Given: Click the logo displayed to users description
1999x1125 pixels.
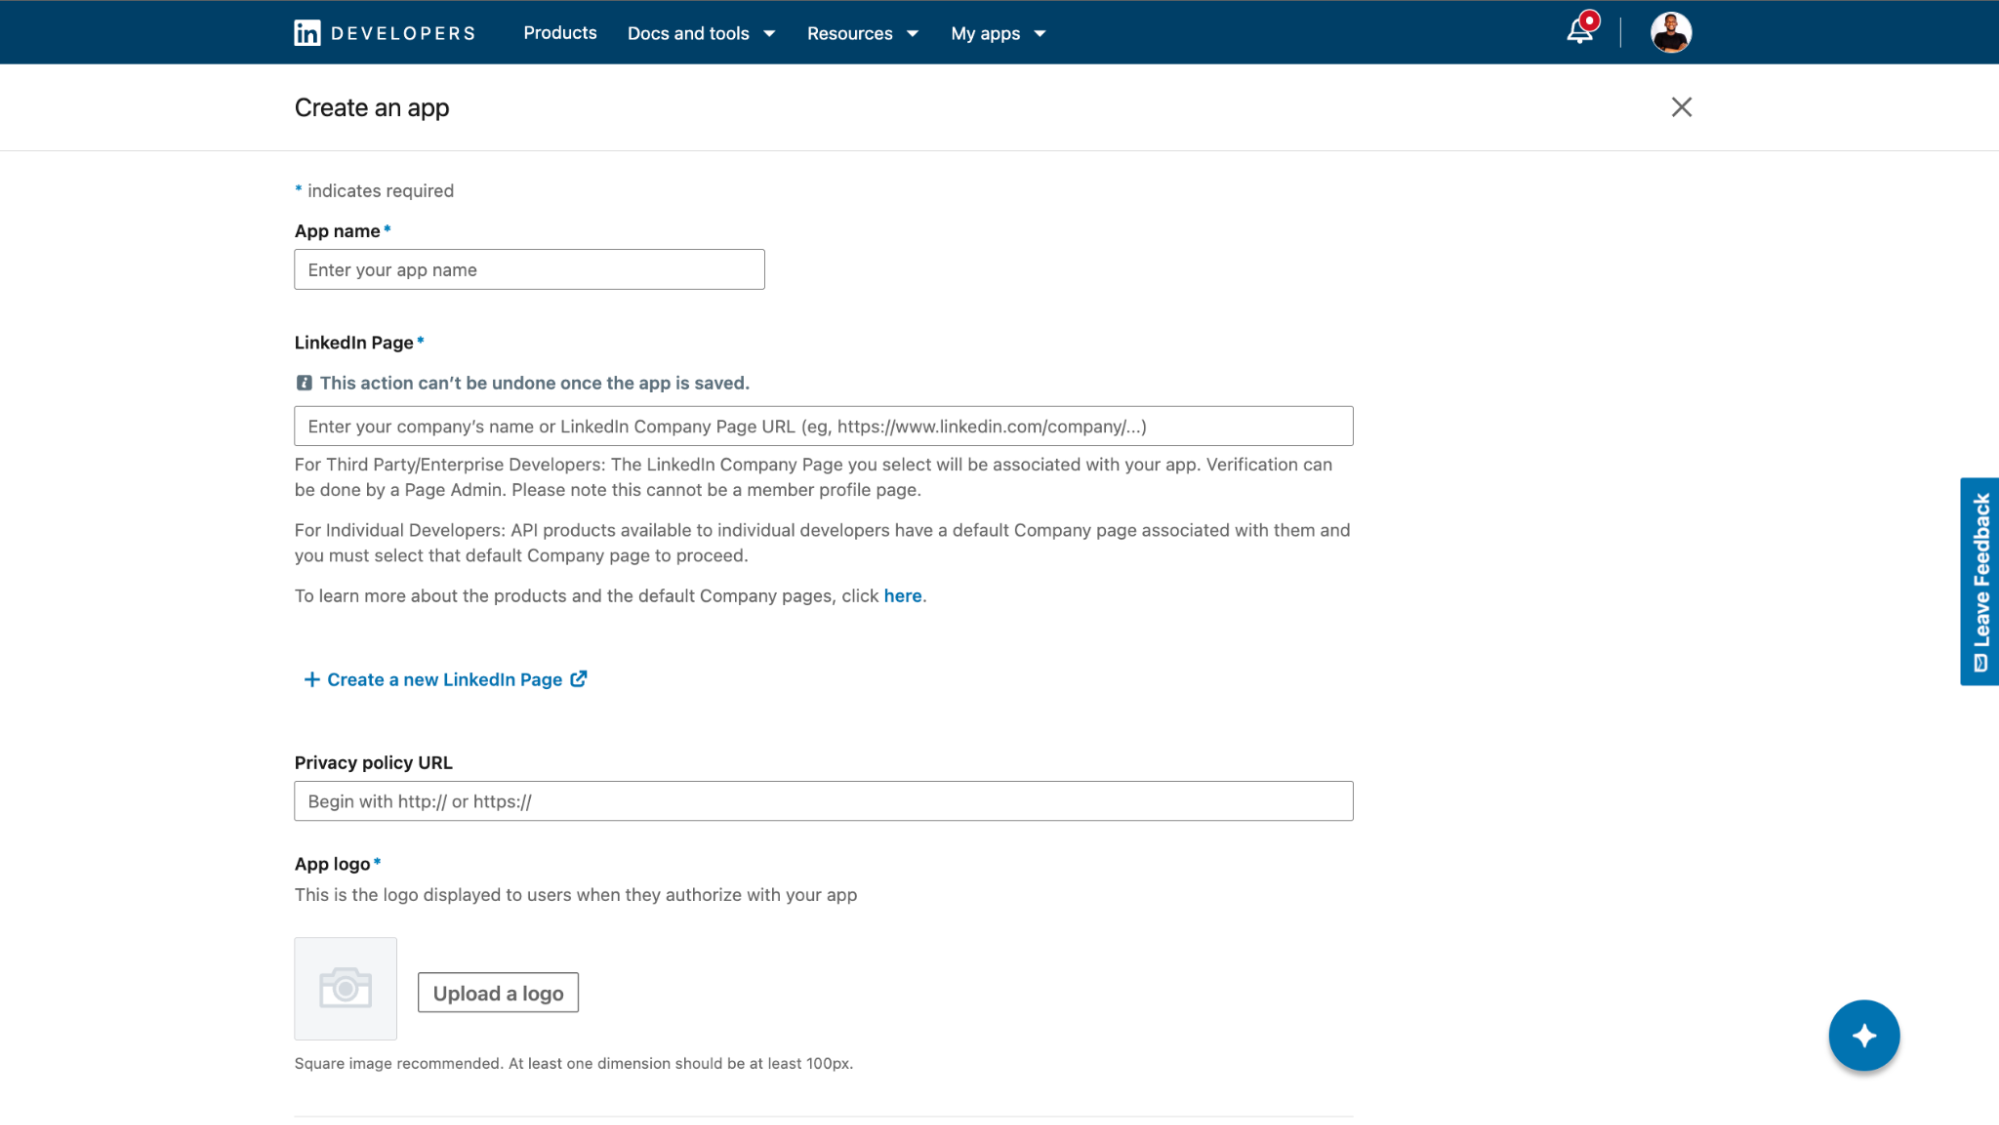Looking at the screenshot, I should click(x=575, y=895).
